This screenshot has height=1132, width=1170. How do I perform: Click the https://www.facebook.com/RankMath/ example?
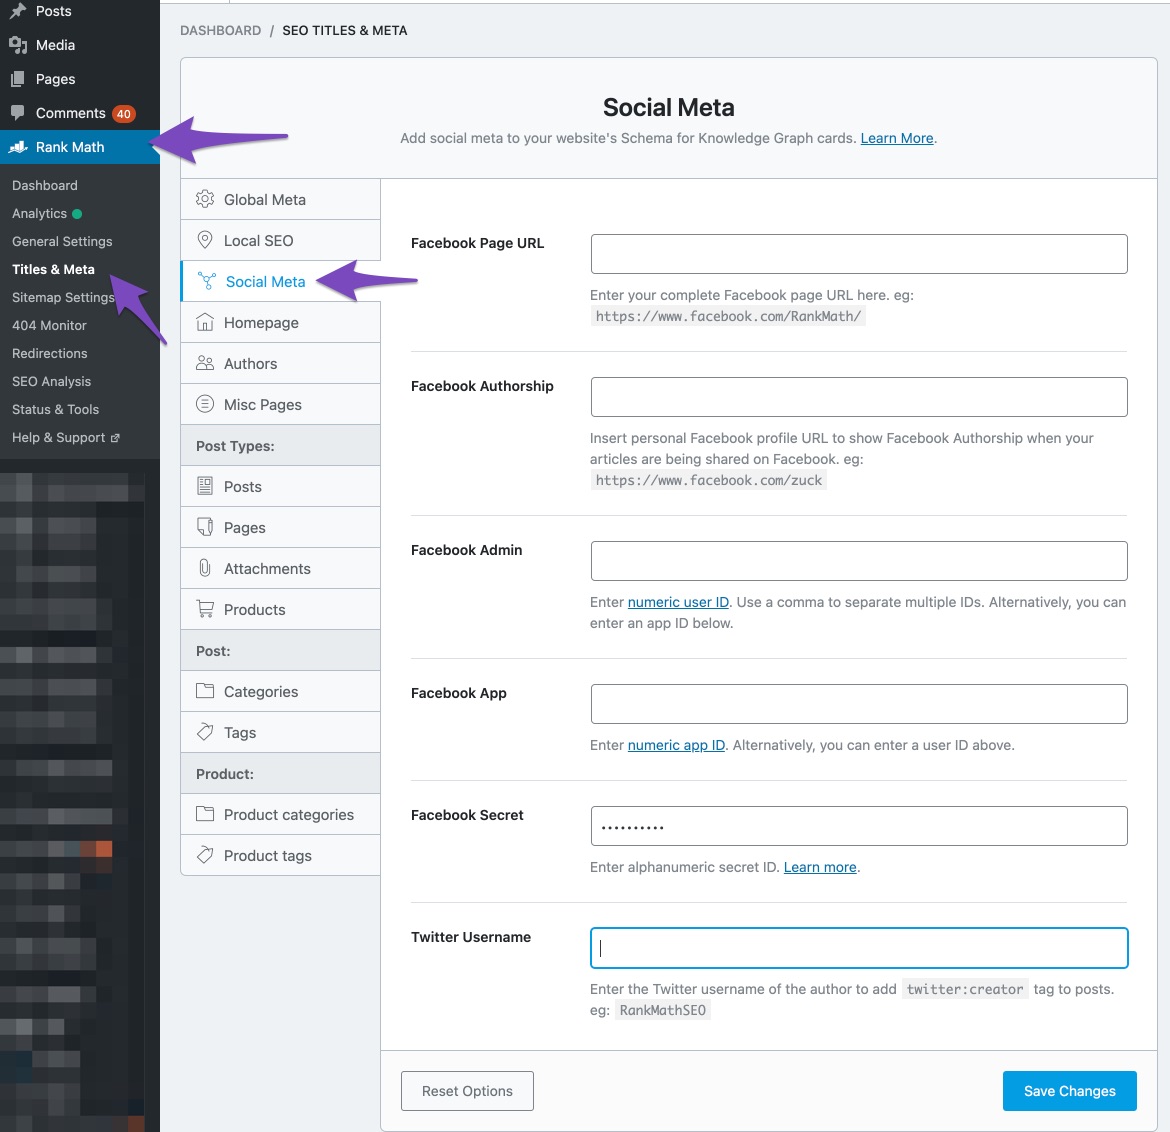[x=728, y=316]
